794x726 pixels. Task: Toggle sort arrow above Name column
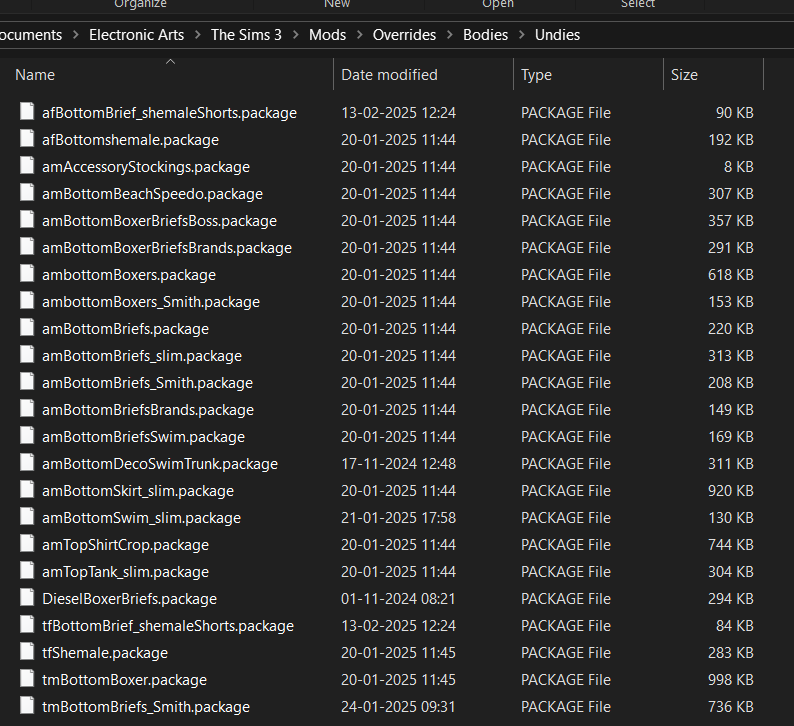pyautogui.click(x=171, y=61)
